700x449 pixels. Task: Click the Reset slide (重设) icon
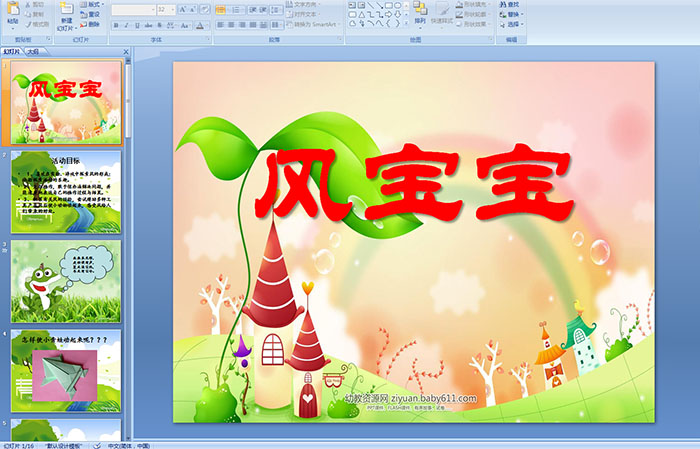[x=92, y=14]
